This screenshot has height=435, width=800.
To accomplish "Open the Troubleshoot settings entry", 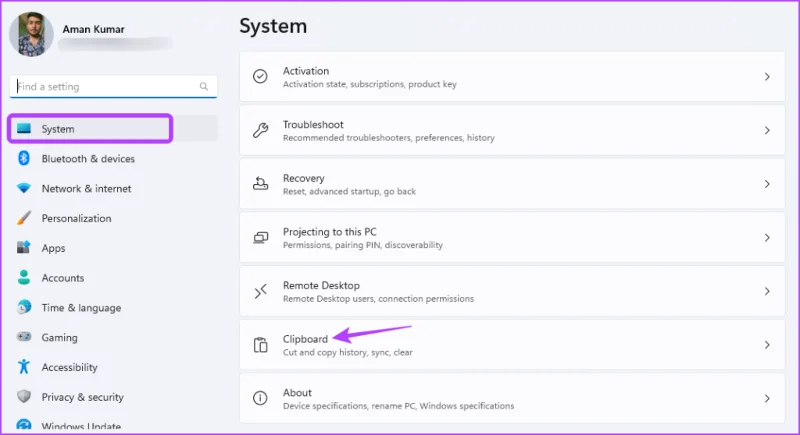I will (x=512, y=130).
